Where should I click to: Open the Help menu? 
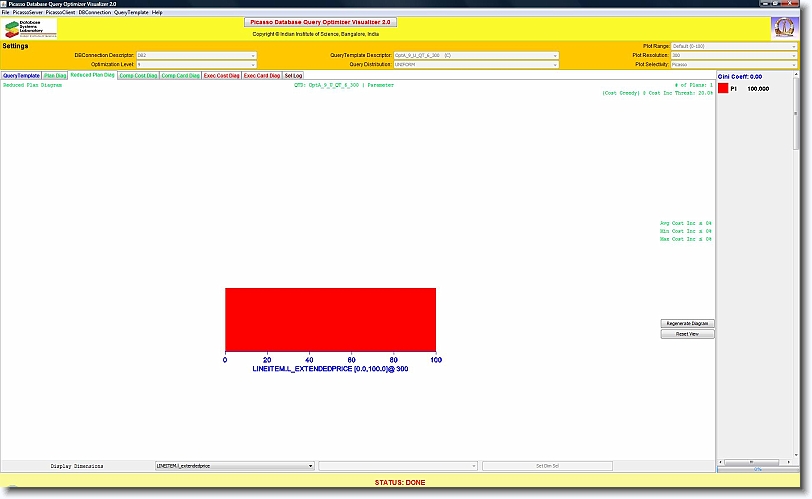157,12
